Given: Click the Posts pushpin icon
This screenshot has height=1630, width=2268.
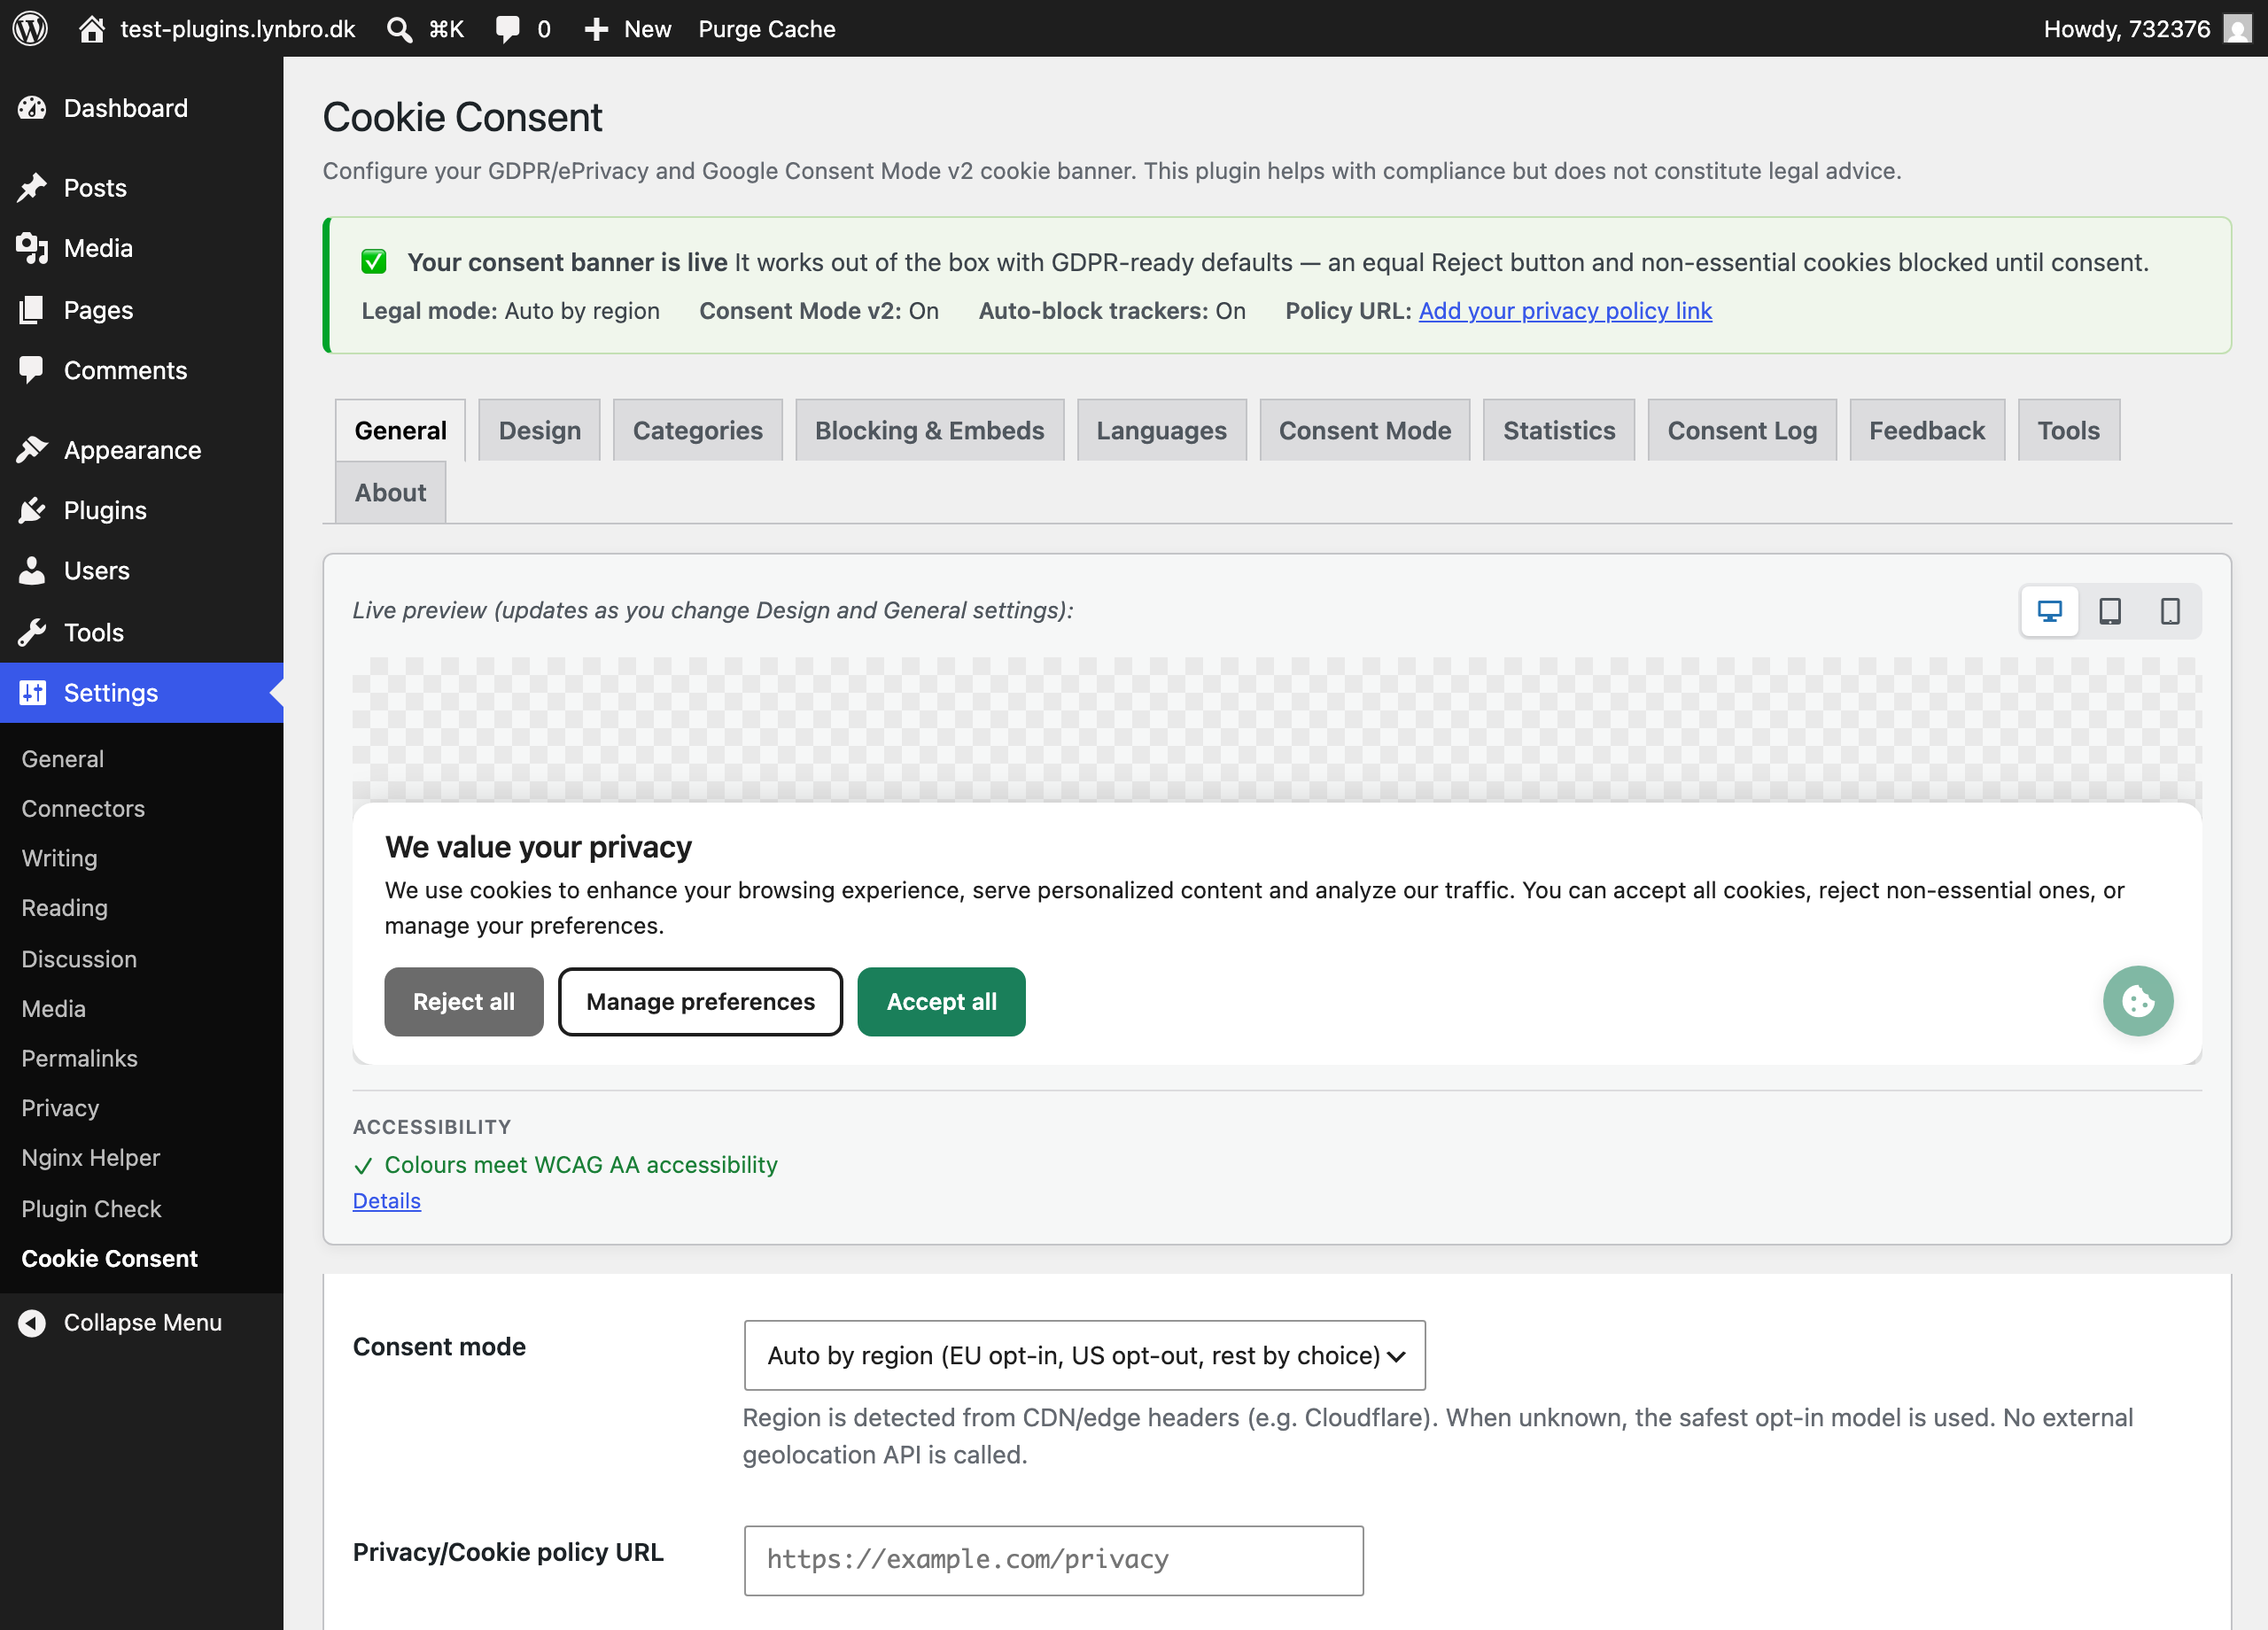Looking at the screenshot, I should click(x=32, y=188).
